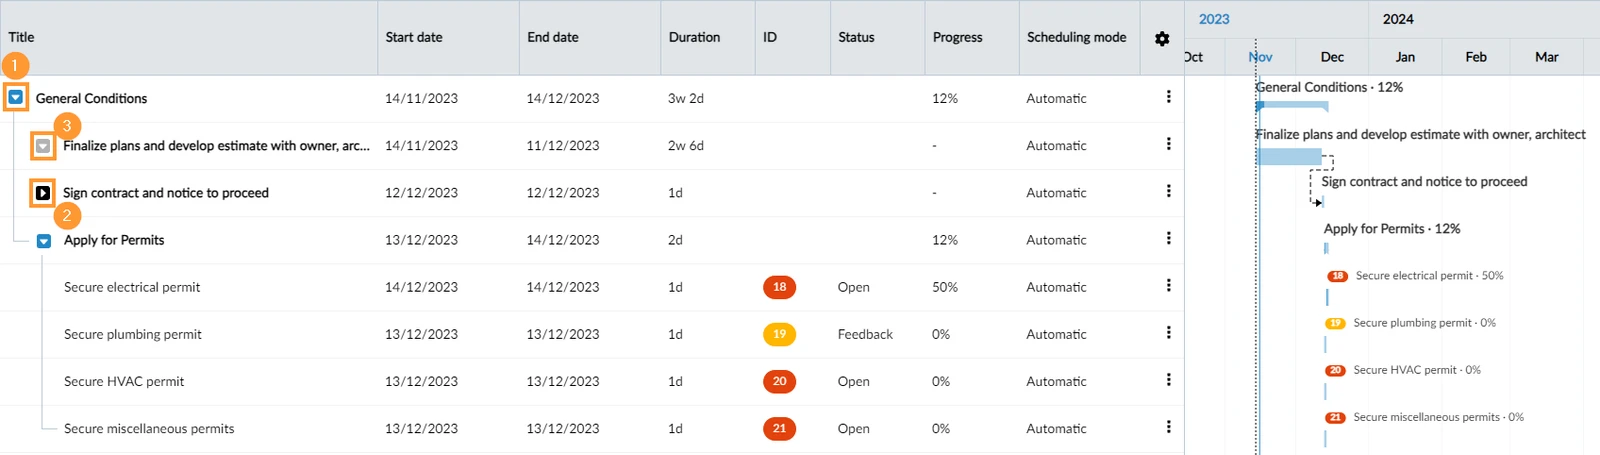This screenshot has width=1600, height=455.
Task: Open the Apply for Permits row three-dot menu
Action: (x=1168, y=238)
